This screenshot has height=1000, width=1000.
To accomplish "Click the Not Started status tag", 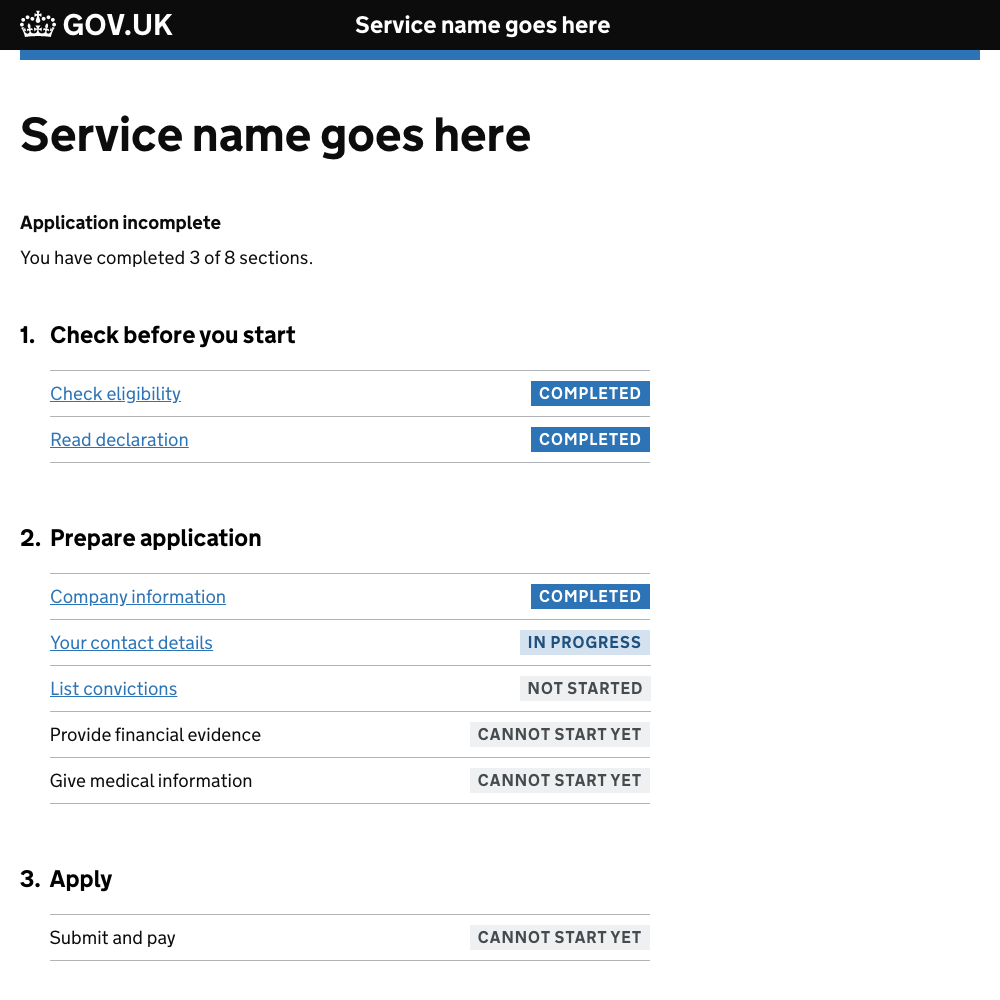I will point(585,689).
